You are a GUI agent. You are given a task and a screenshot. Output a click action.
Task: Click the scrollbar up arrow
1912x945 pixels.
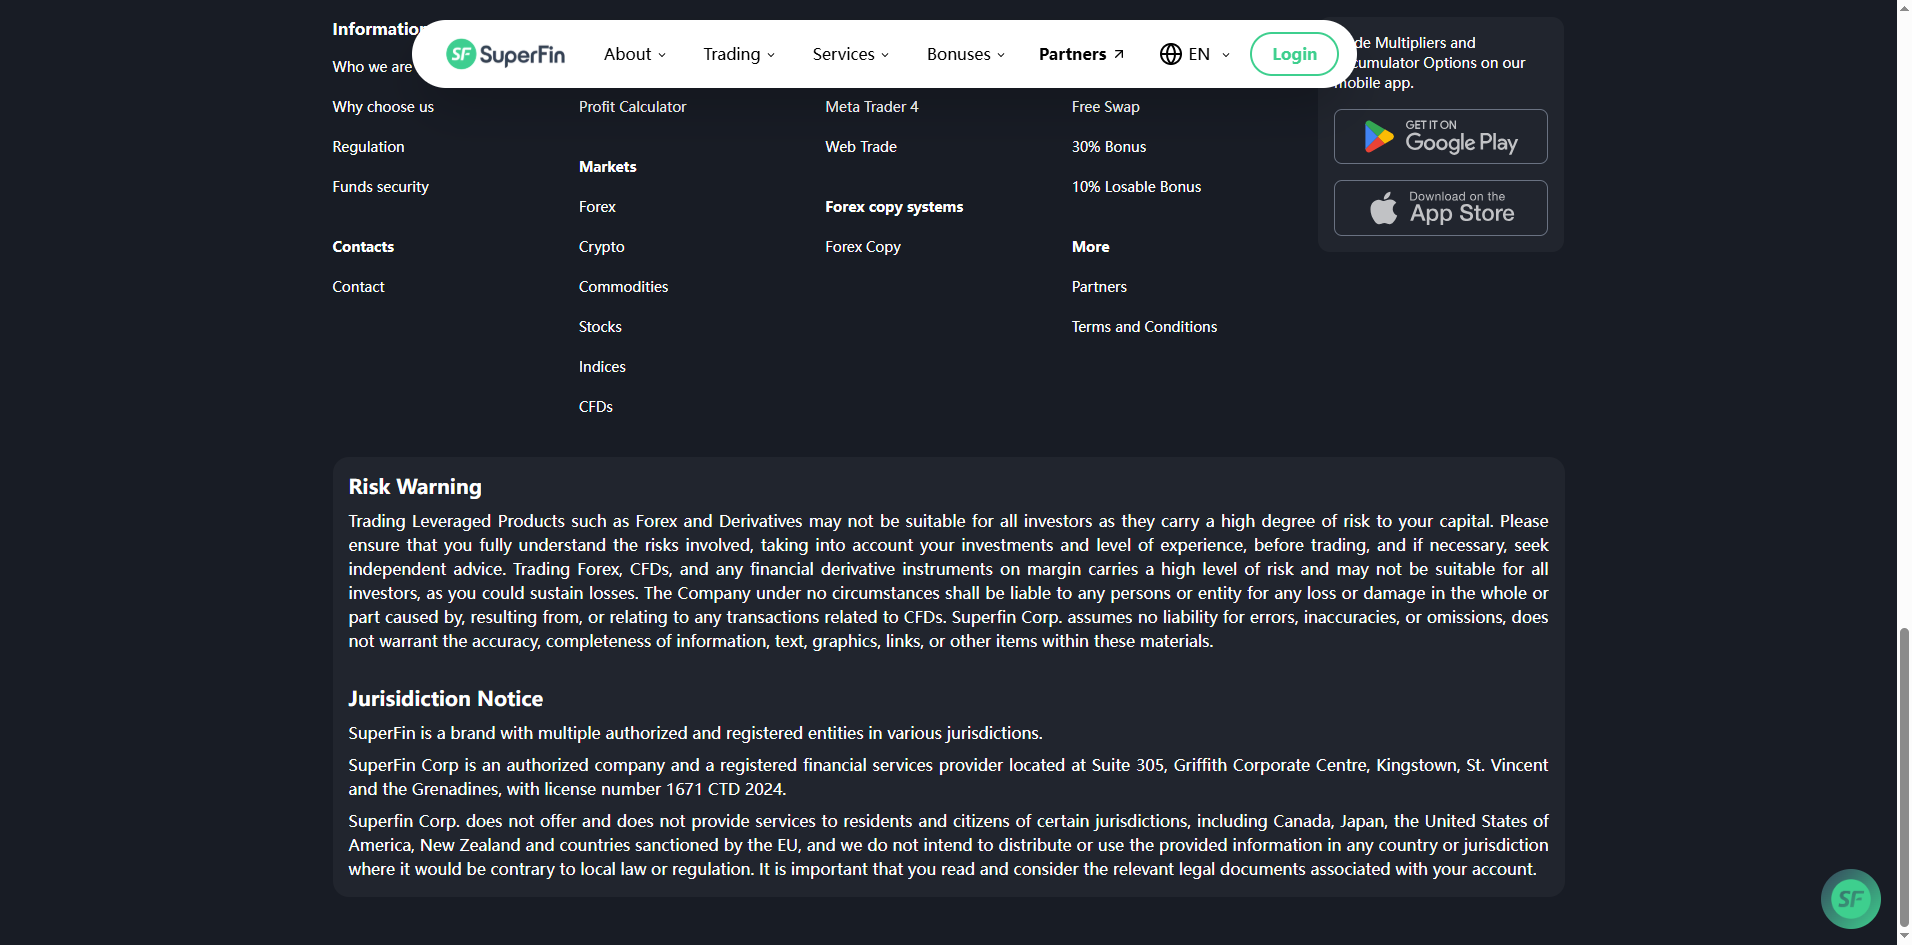(x=1904, y=8)
